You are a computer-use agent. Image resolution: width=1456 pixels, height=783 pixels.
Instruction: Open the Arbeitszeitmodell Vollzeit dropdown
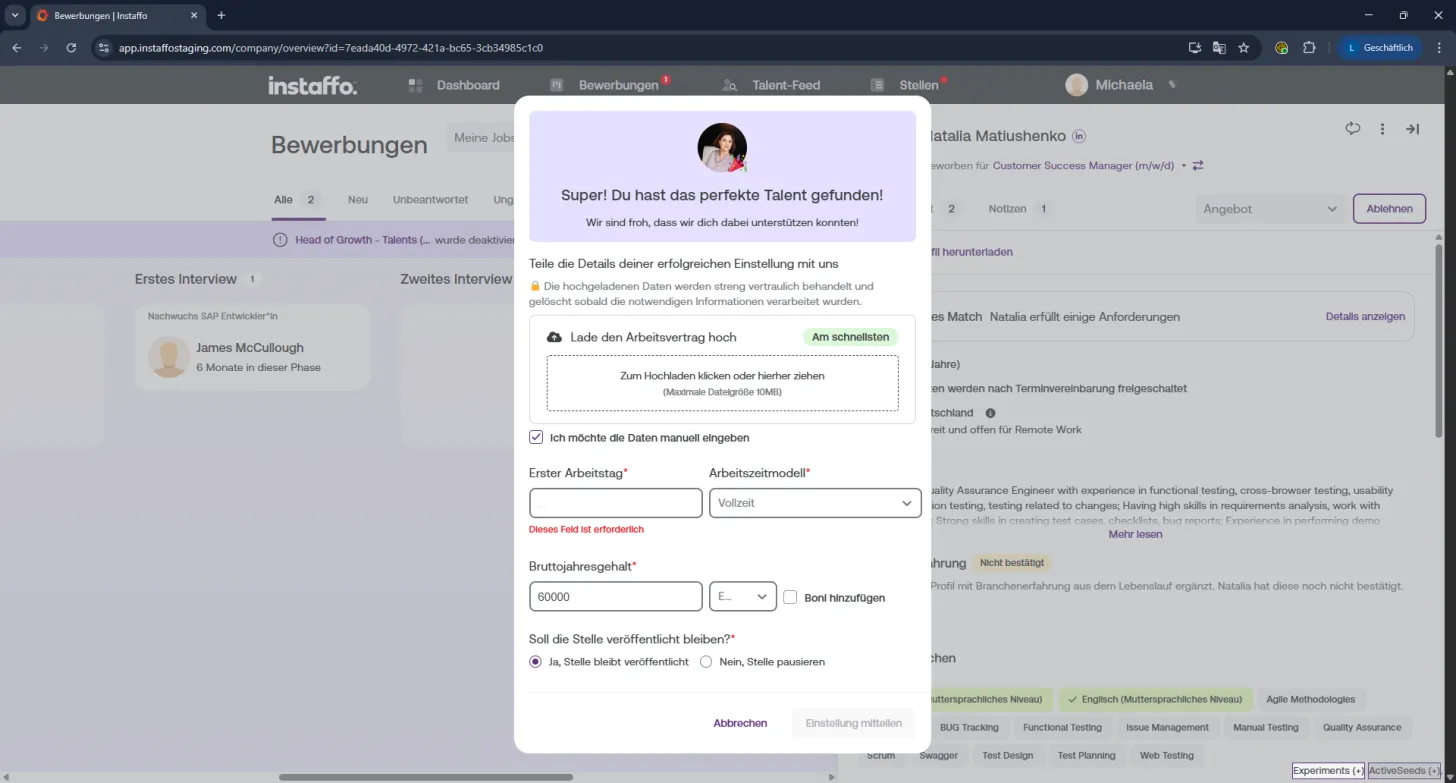815,503
